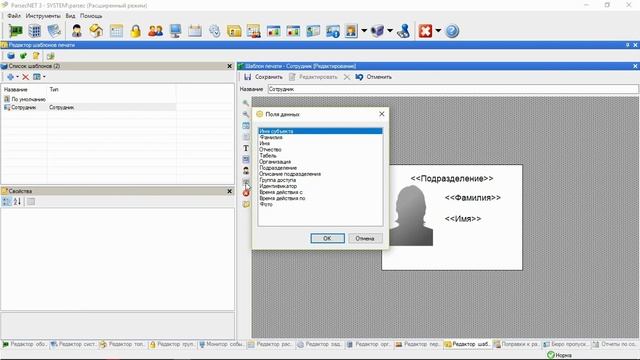Switch to the Монитор событий bottom tab
640x360 pixels.
(x=221, y=344)
